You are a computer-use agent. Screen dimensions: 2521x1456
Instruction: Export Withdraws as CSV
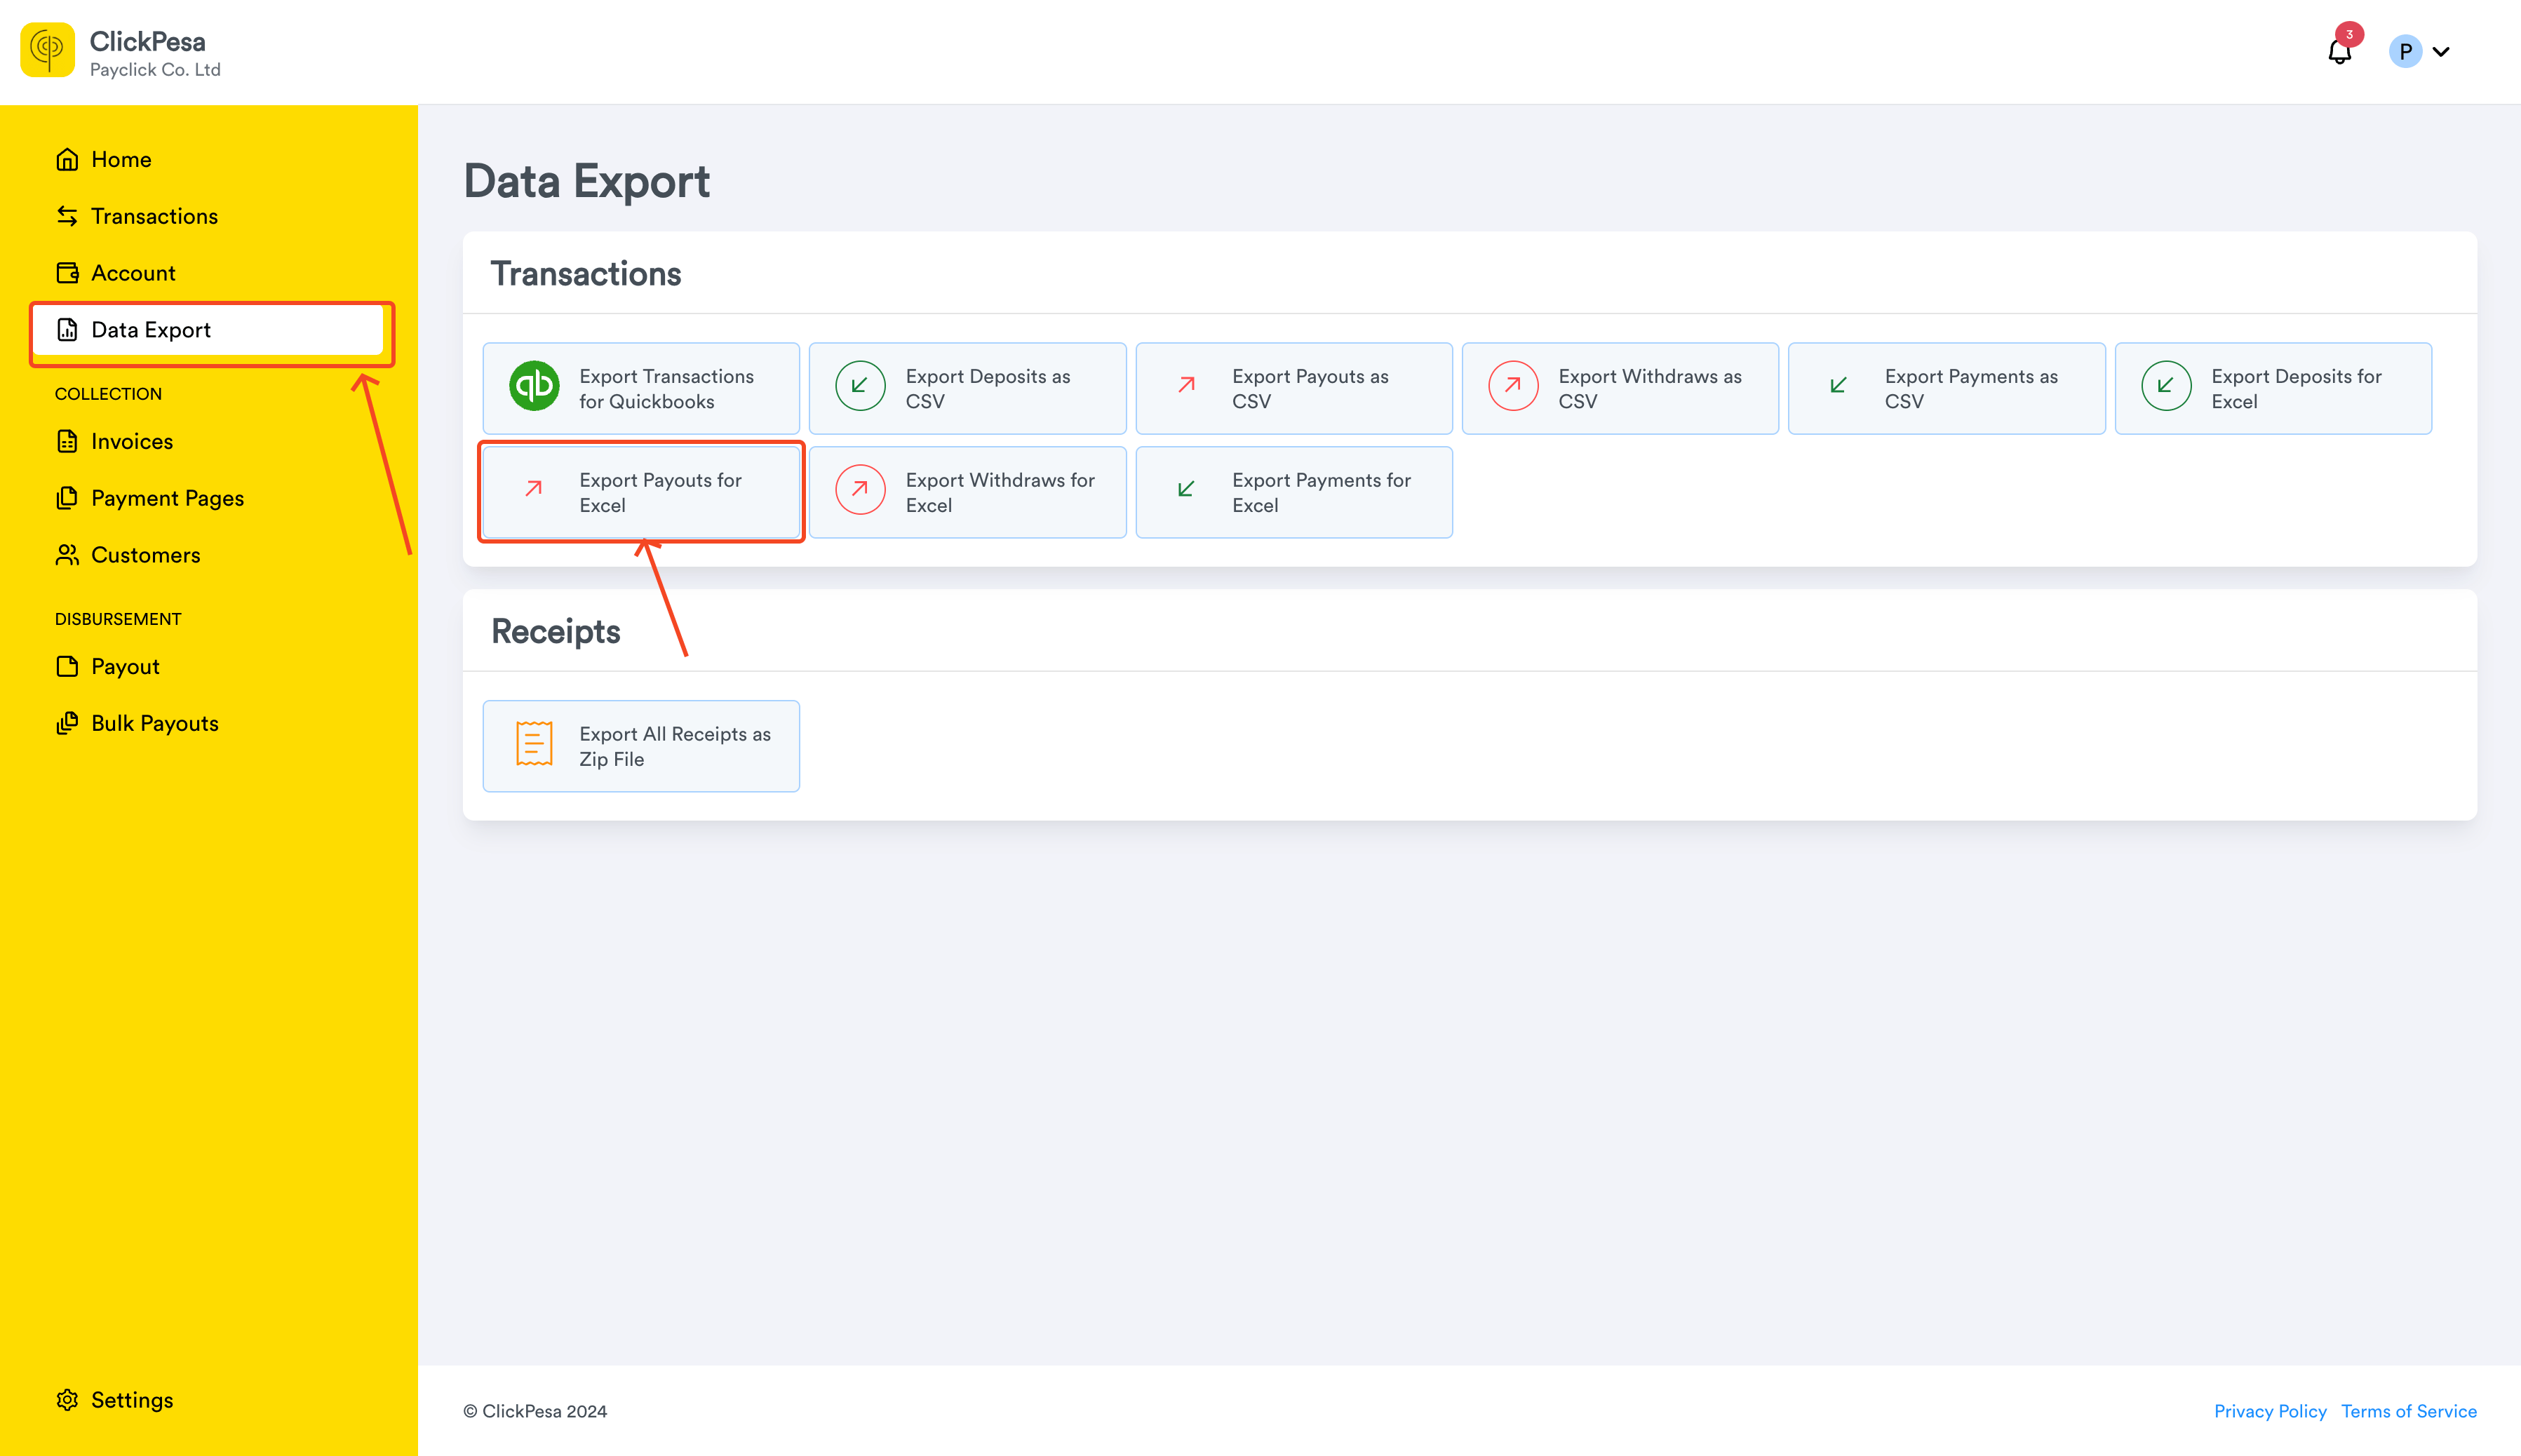pyautogui.click(x=1620, y=389)
